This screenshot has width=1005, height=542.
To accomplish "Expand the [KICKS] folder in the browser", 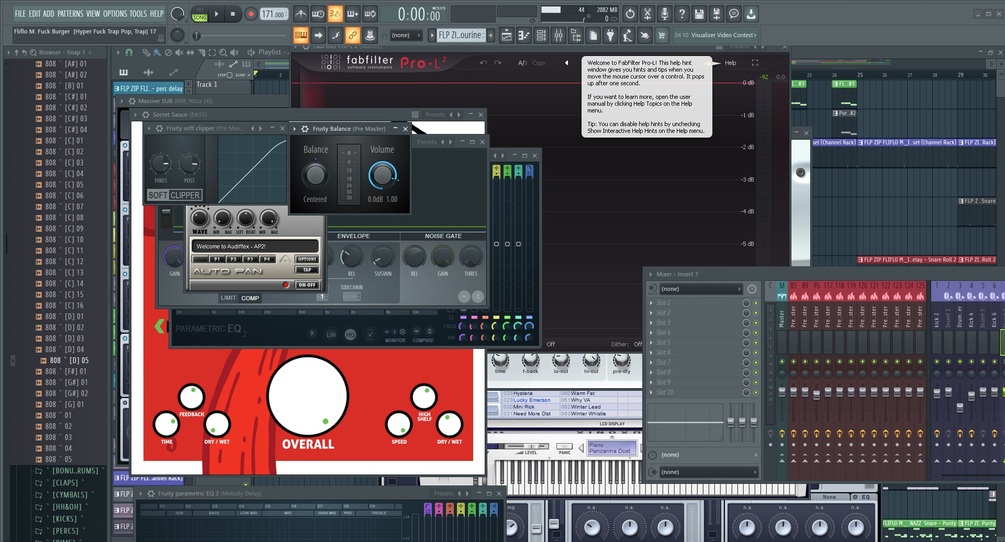I will pyautogui.click(x=65, y=519).
